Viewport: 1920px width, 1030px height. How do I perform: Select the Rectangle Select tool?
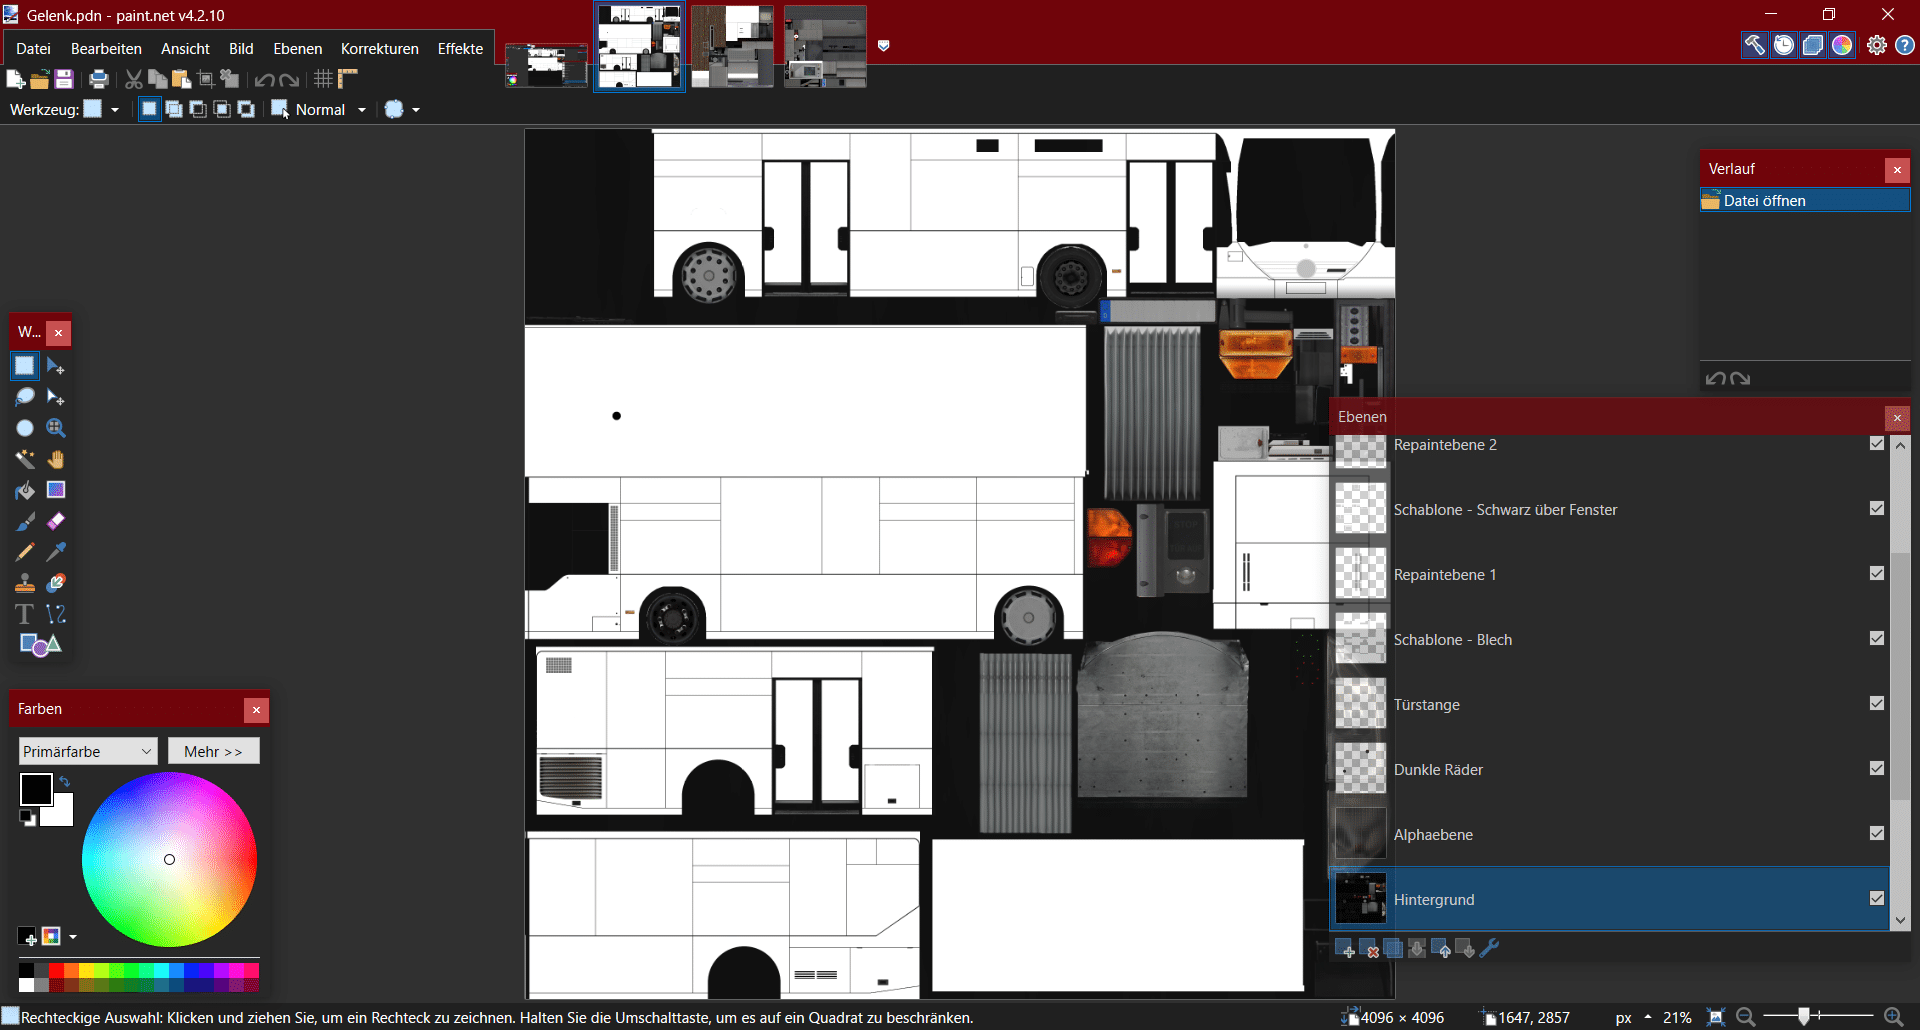coord(25,366)
